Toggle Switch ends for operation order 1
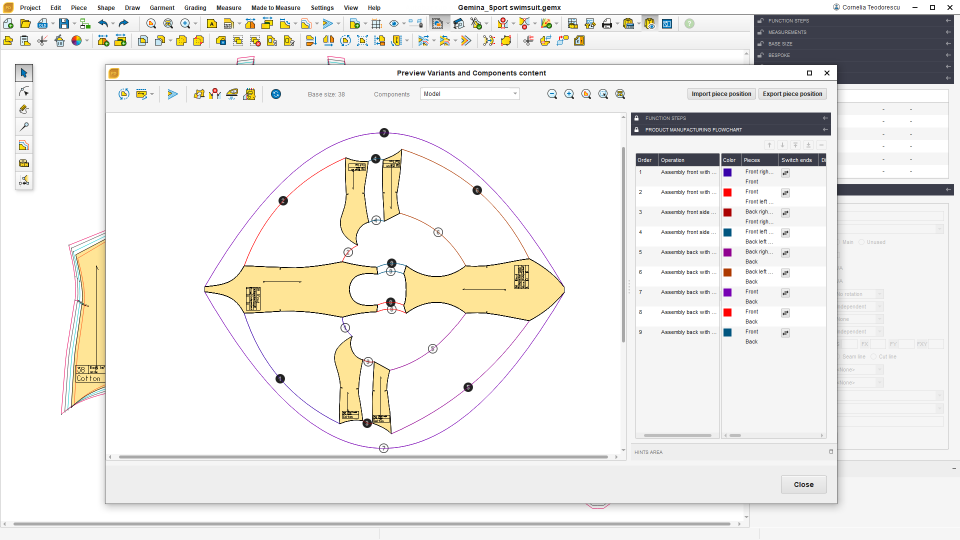 [785, 173]
